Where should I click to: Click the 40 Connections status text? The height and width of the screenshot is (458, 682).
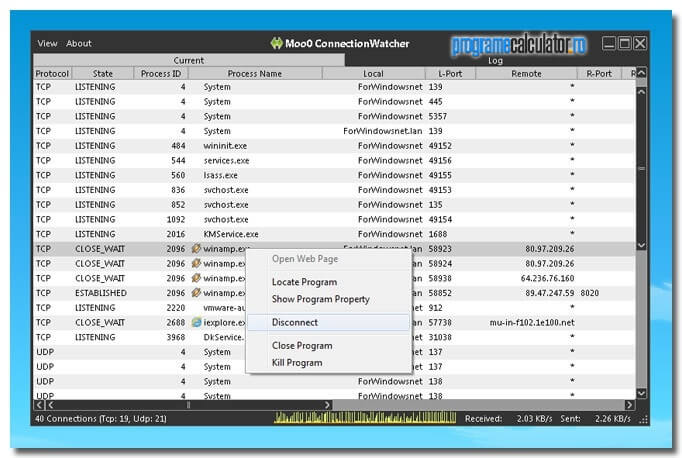click(100, 418)
